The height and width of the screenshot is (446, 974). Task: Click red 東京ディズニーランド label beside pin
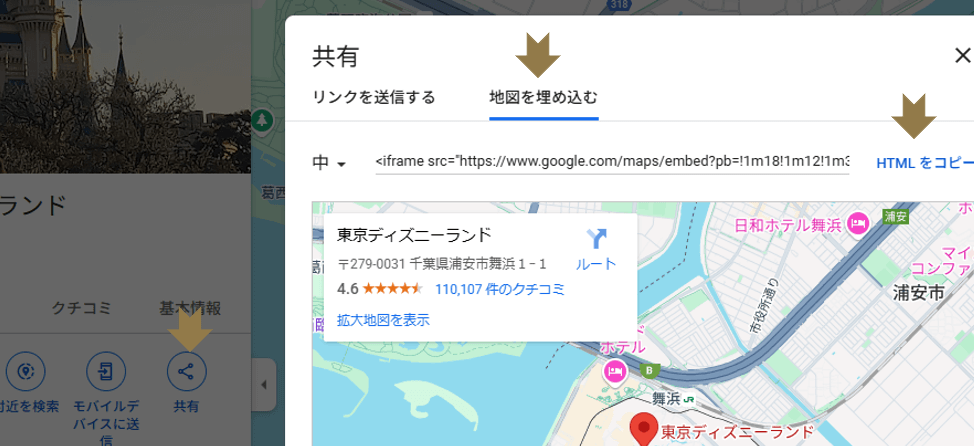[x=737, y=431]
